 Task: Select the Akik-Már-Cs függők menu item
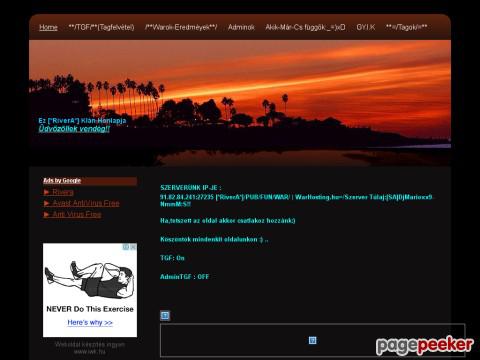(x=305, y=27)
